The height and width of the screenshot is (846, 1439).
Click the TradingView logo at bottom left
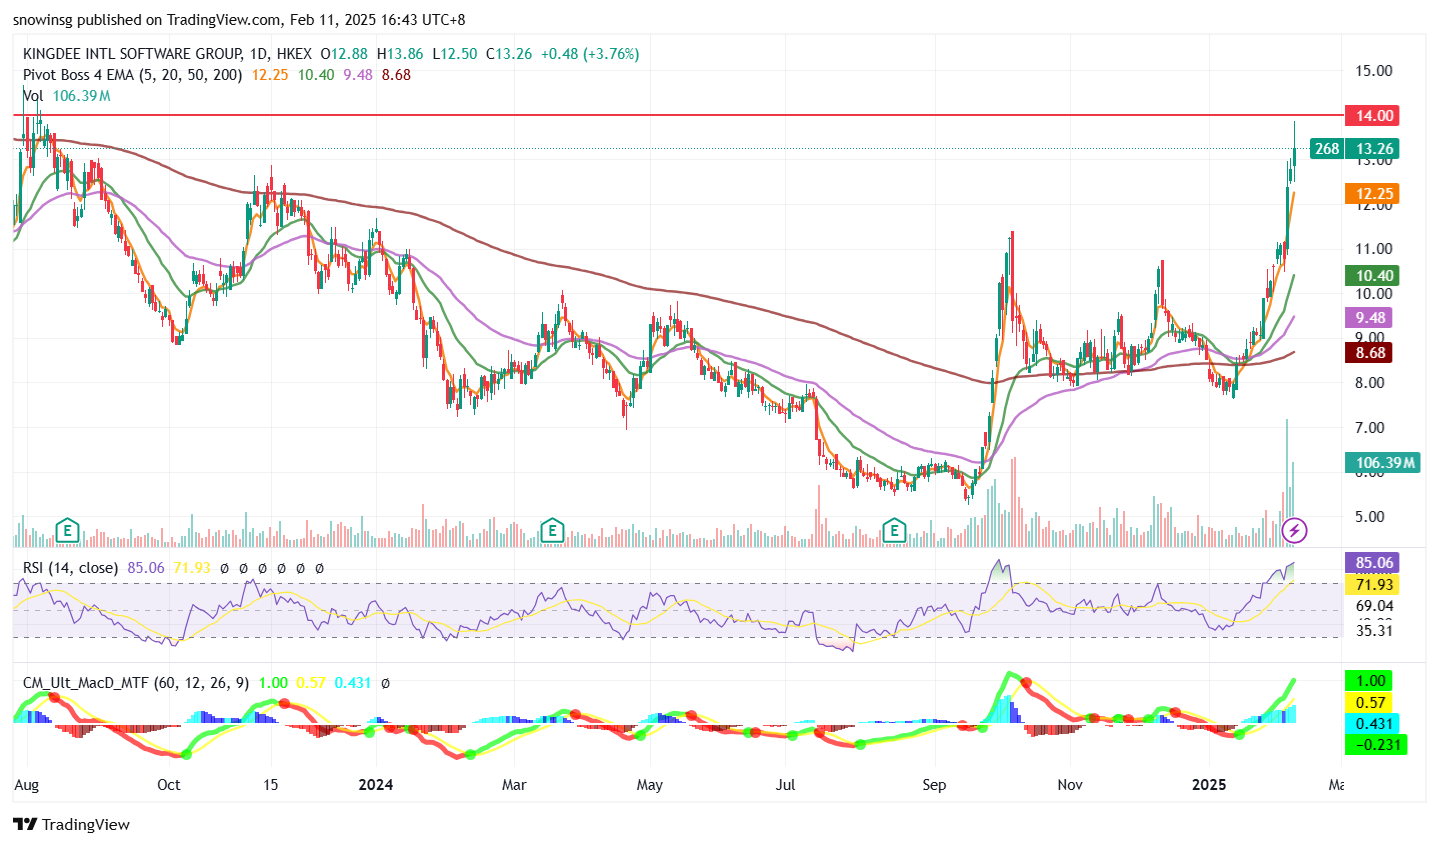click(72, 824)
